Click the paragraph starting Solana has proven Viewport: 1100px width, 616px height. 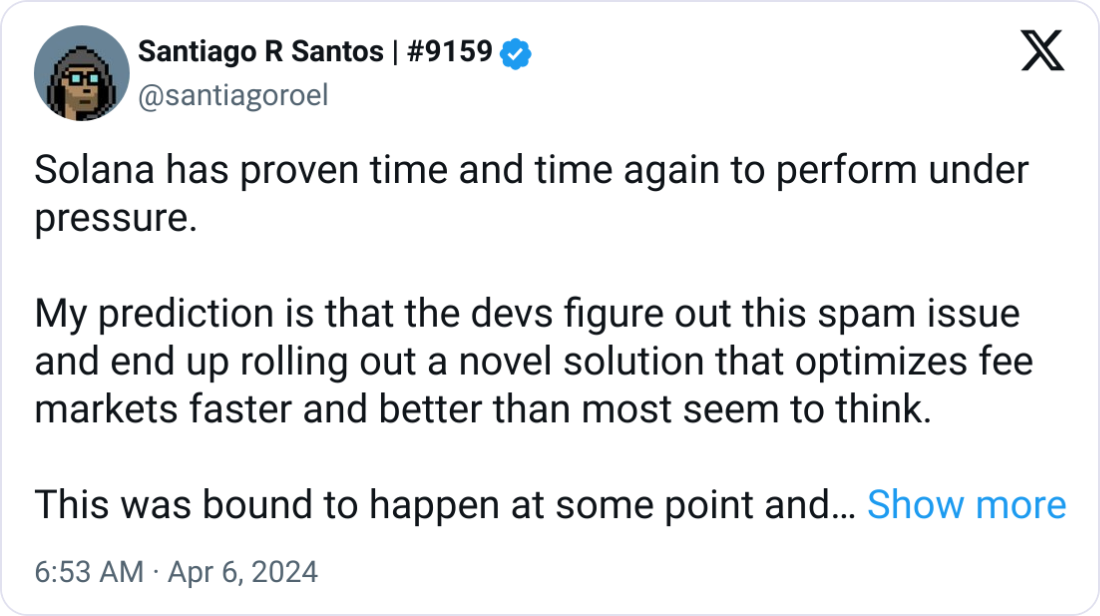pos(531,194)
